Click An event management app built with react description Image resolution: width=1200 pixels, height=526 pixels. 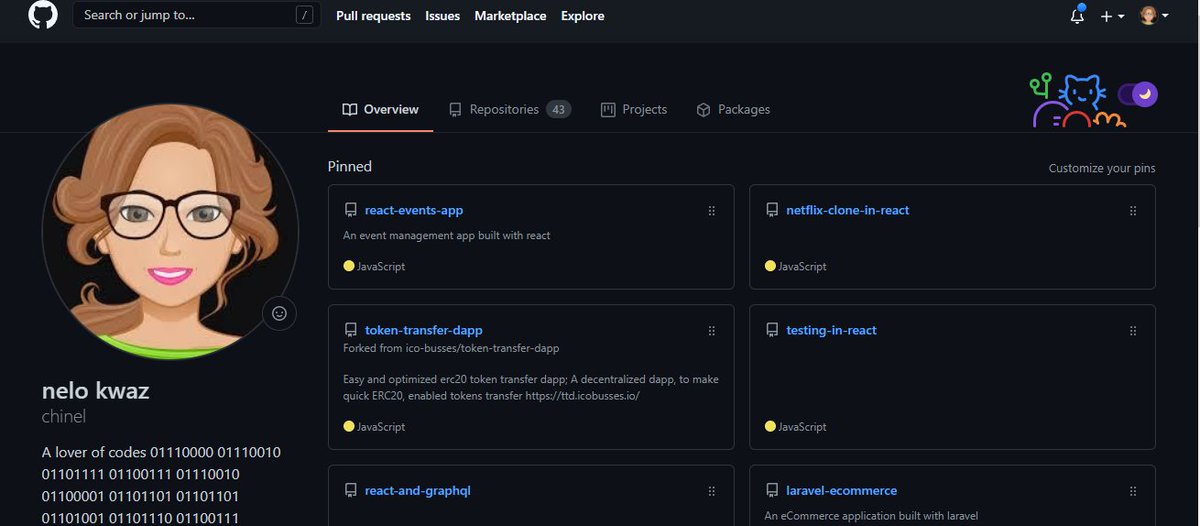point(447,236)
